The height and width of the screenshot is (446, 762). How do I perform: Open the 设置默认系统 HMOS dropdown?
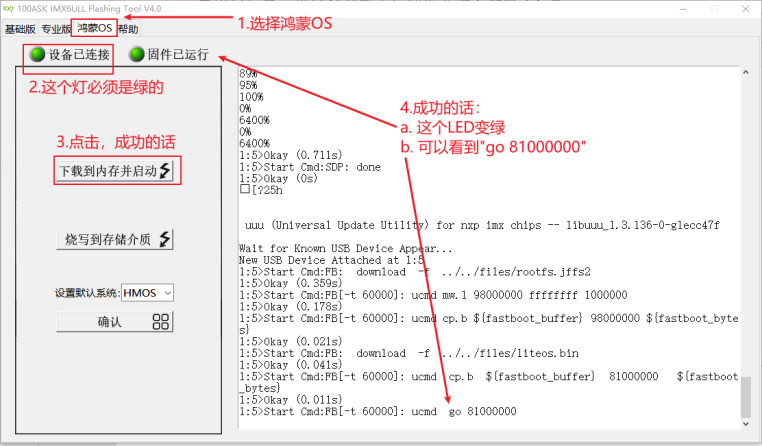pyautogui.click(x=147, y=293)
